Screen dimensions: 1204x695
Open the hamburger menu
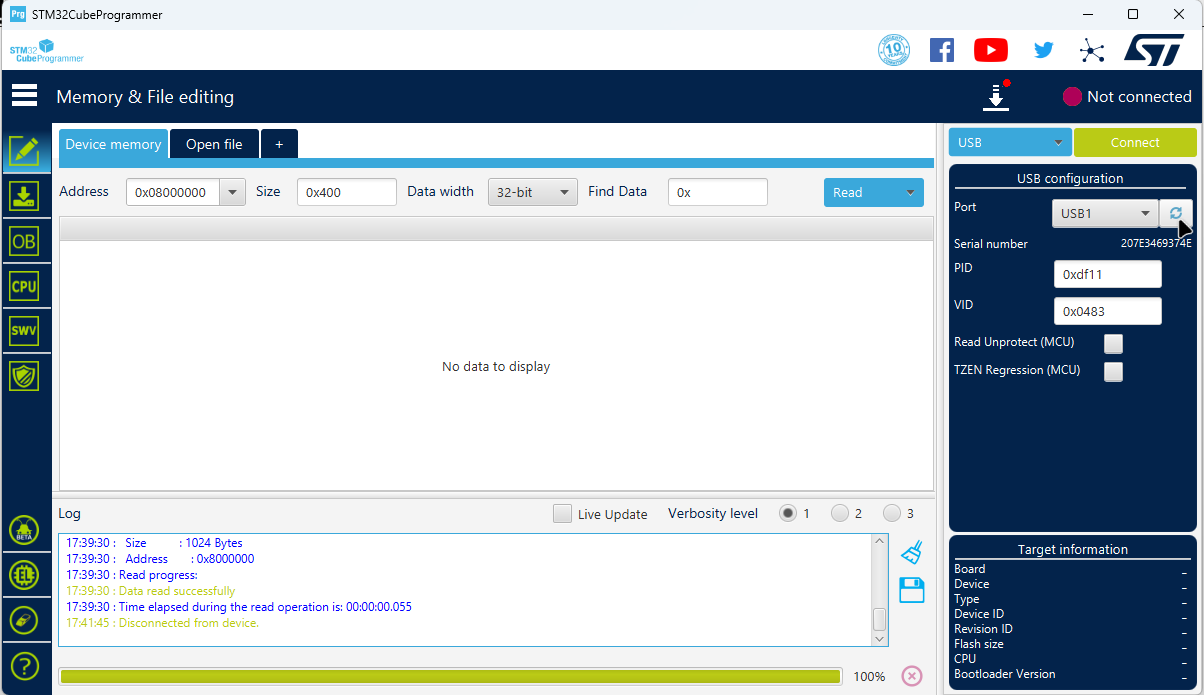(24, 96)
